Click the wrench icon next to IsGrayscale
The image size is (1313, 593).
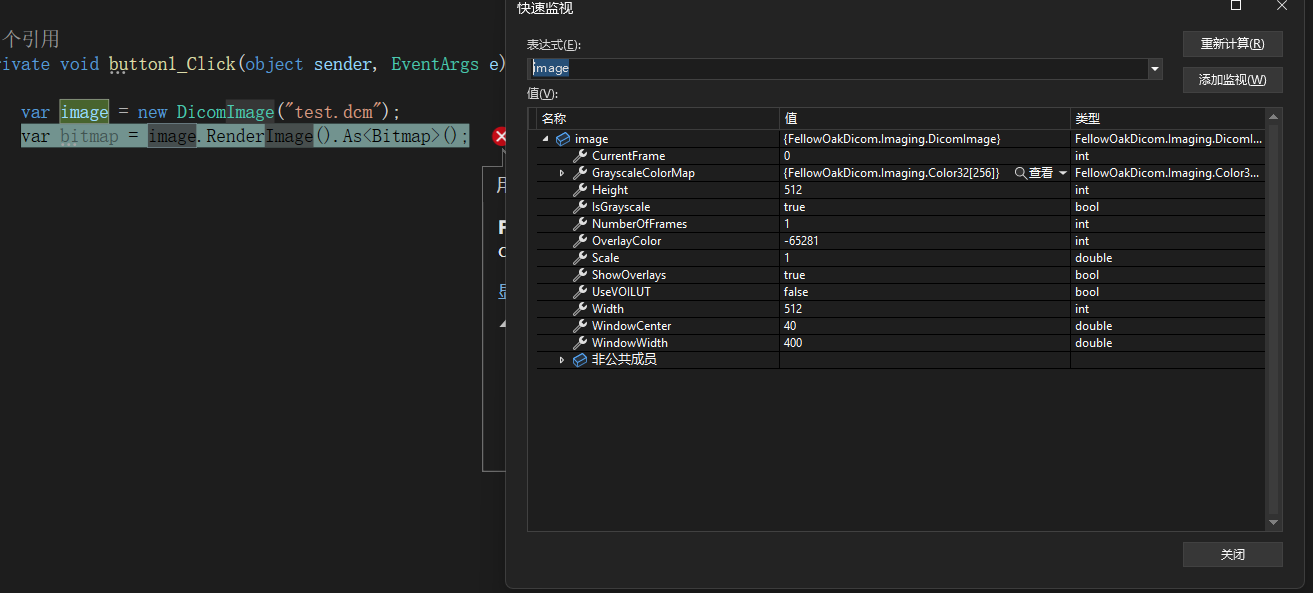point(580,206)
